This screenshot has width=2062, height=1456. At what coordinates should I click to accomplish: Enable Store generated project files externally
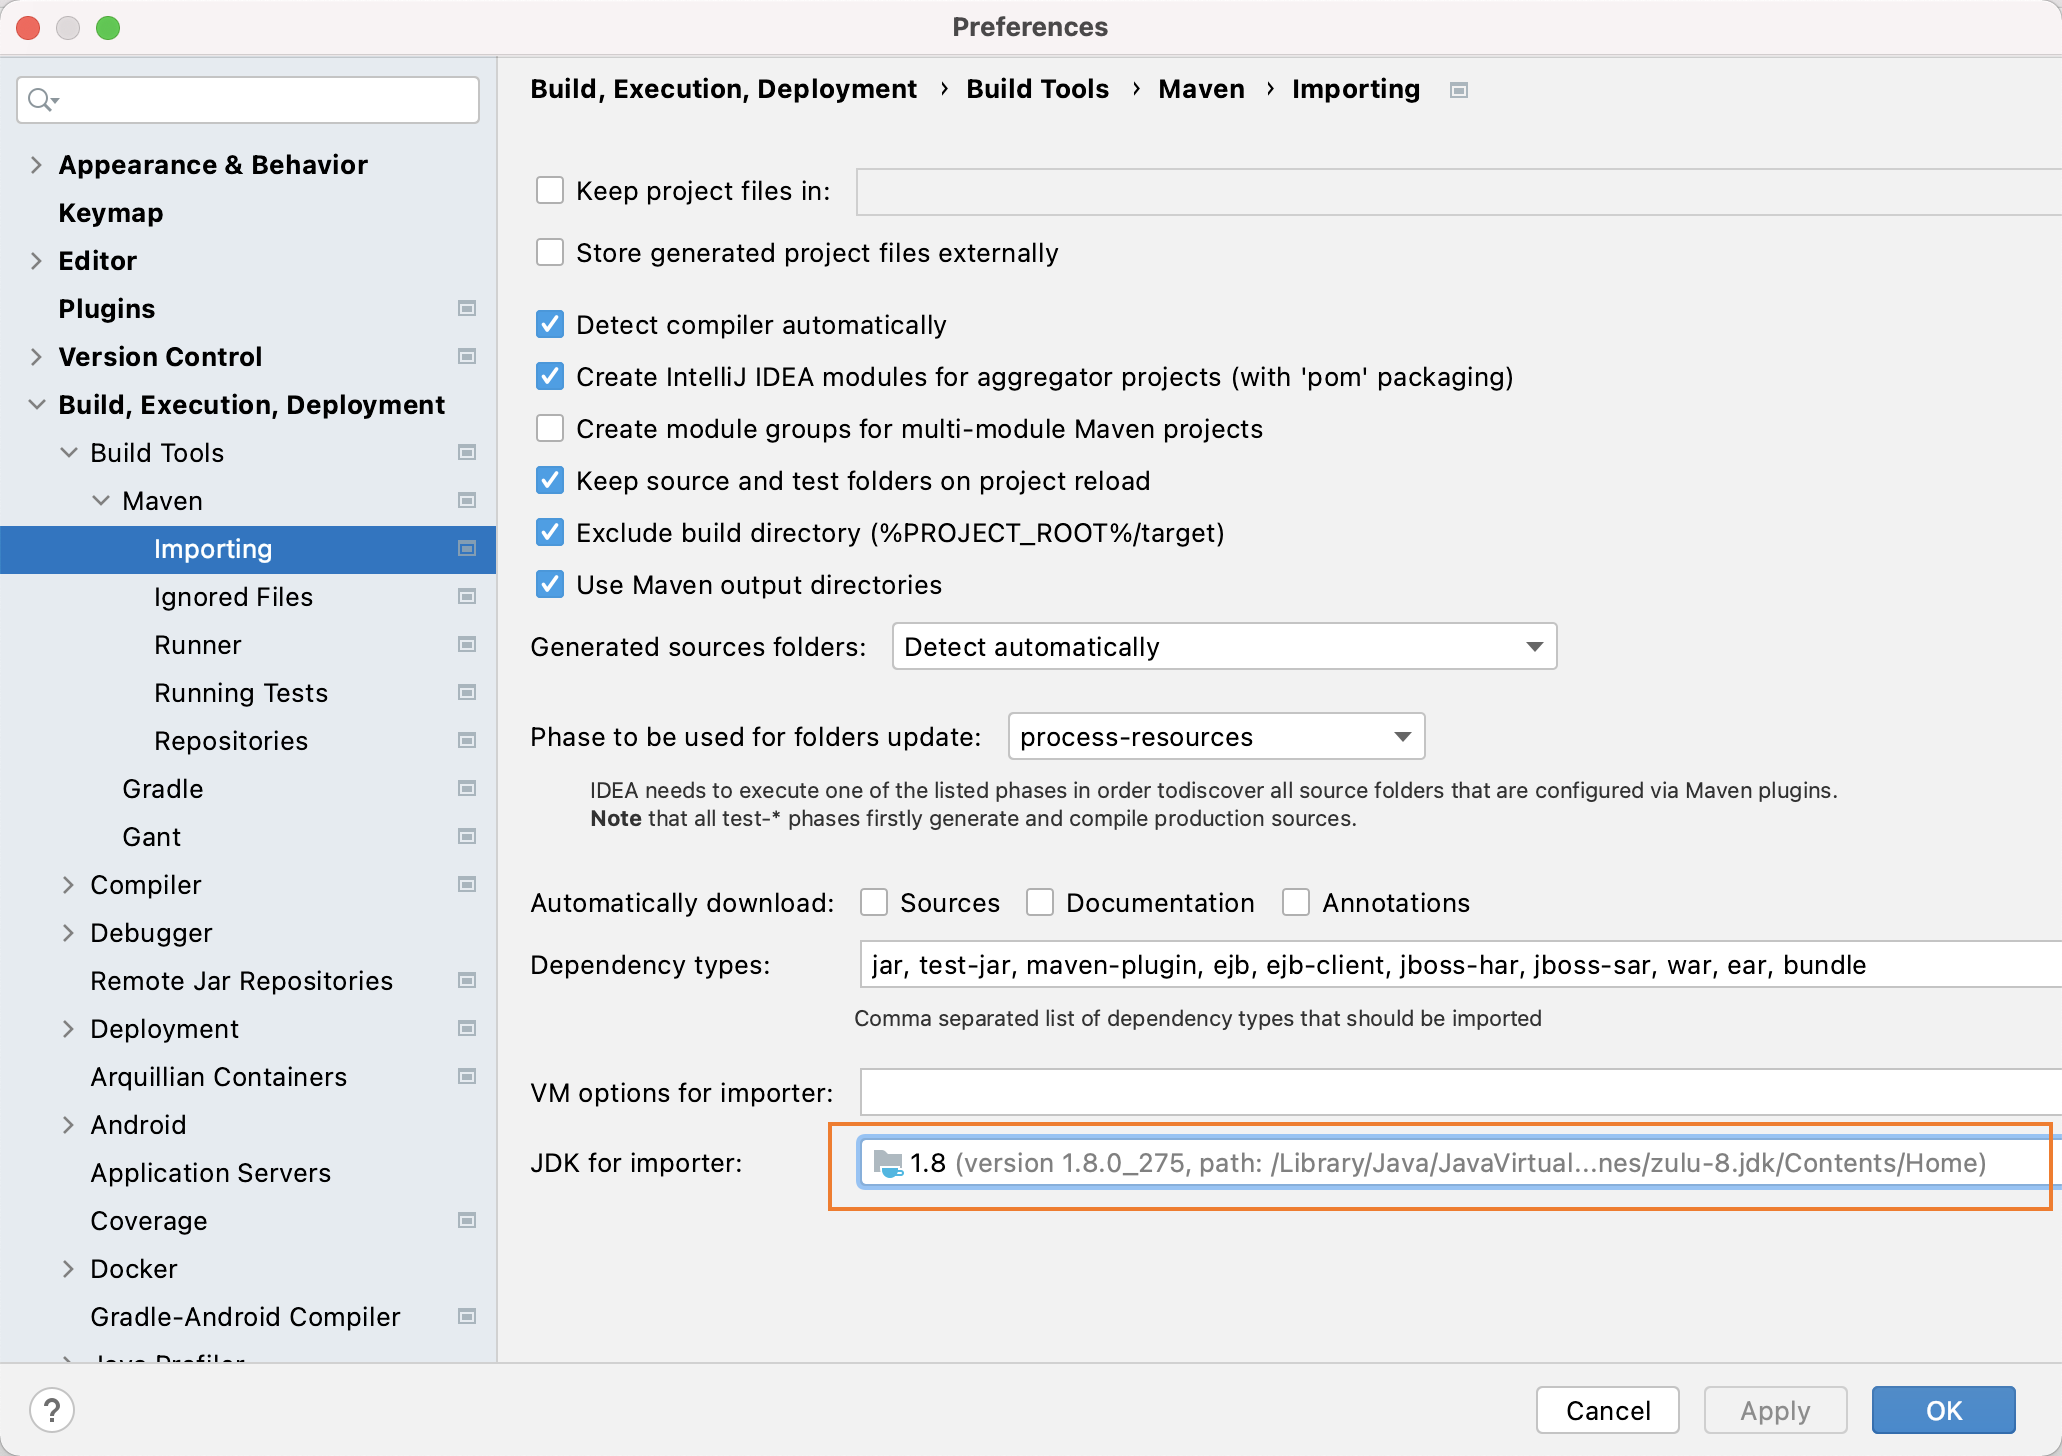tap(550, 252)
